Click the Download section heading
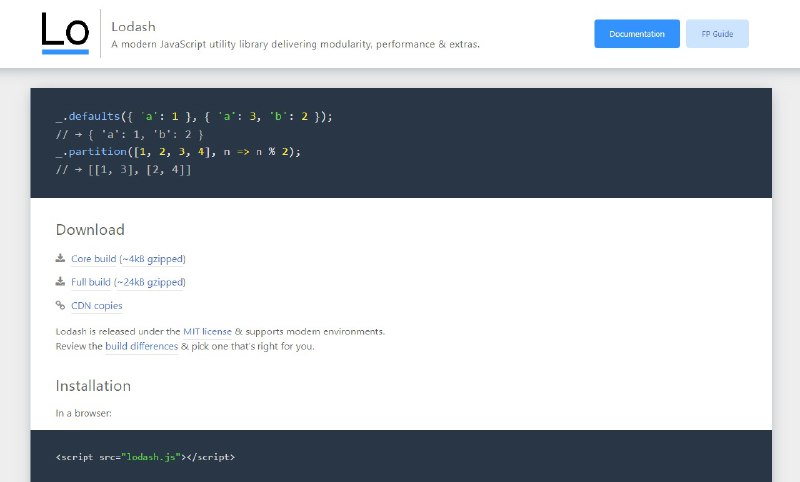The width and height of the screenshot is (800, 482). tap(90, 230)
